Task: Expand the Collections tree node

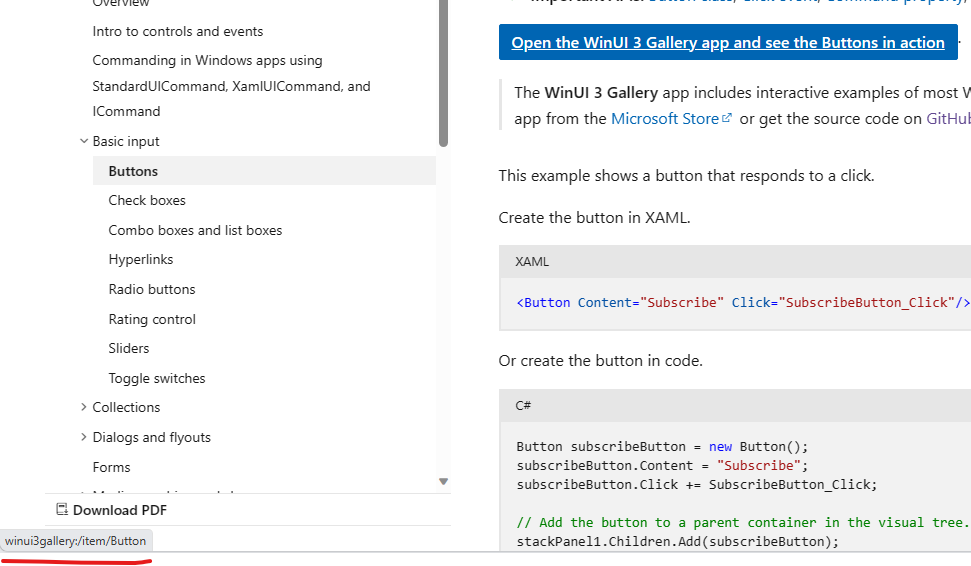Action: pos(84,407)
